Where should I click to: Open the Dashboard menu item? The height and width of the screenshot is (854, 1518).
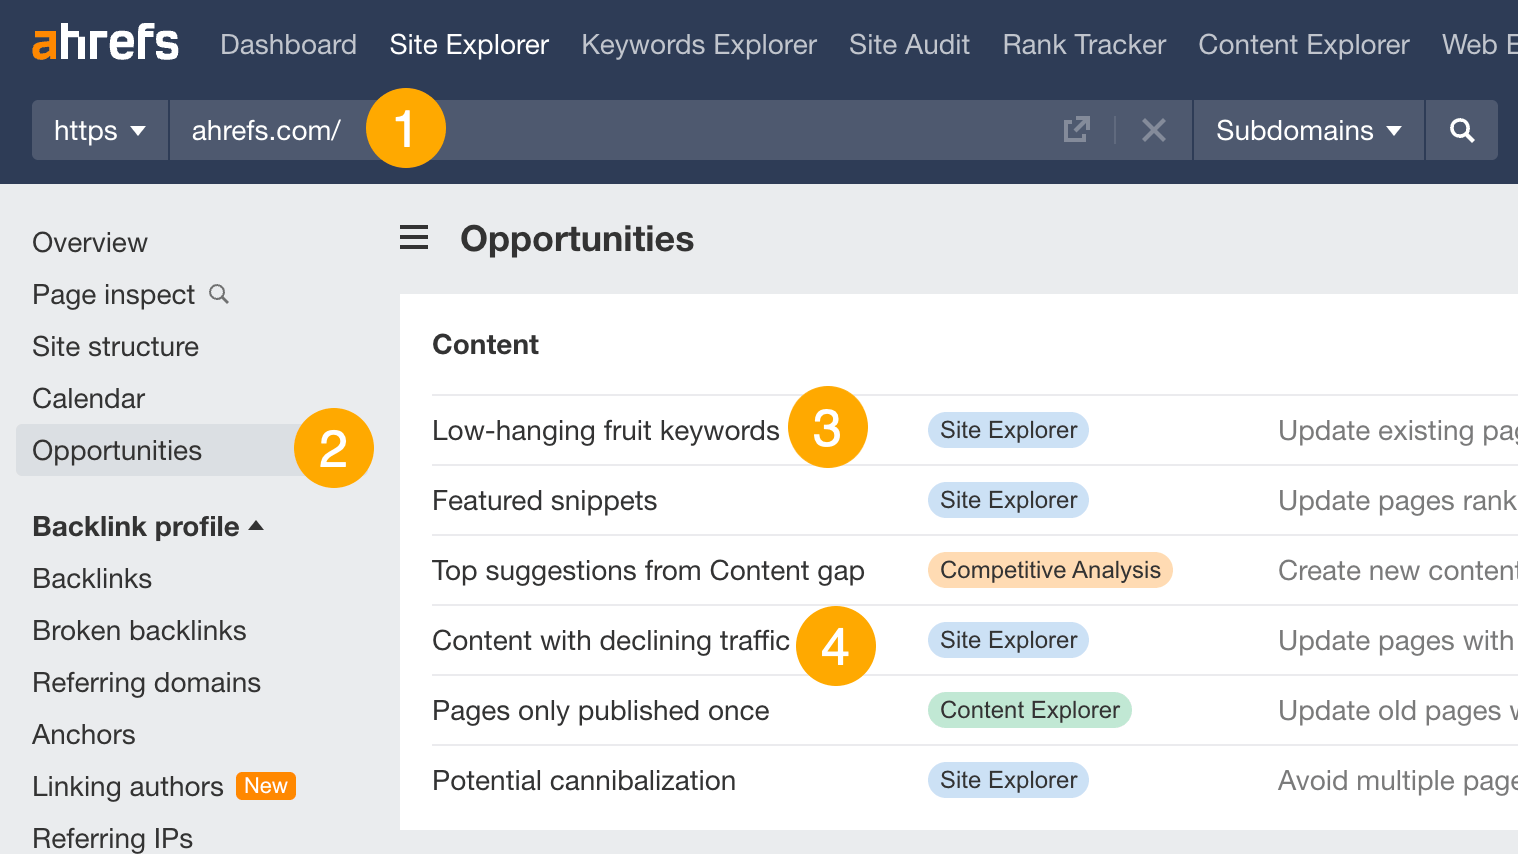point(288,44)
